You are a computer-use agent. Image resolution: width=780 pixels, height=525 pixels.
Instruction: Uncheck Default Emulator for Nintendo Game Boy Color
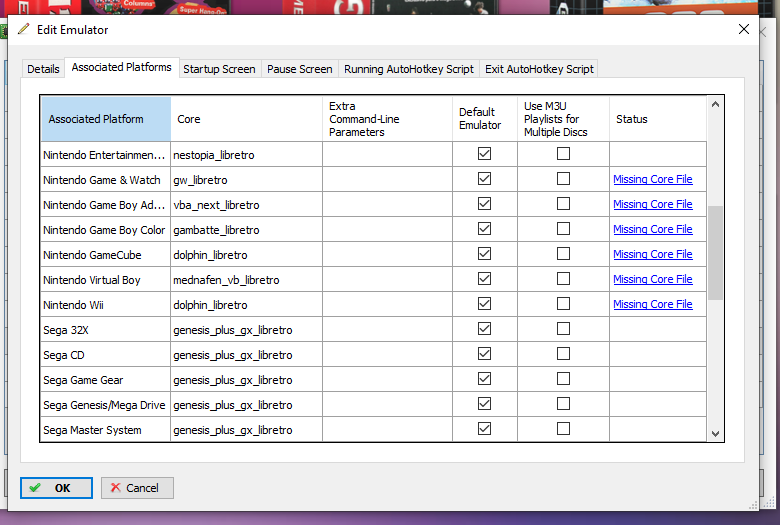(485, 229)
